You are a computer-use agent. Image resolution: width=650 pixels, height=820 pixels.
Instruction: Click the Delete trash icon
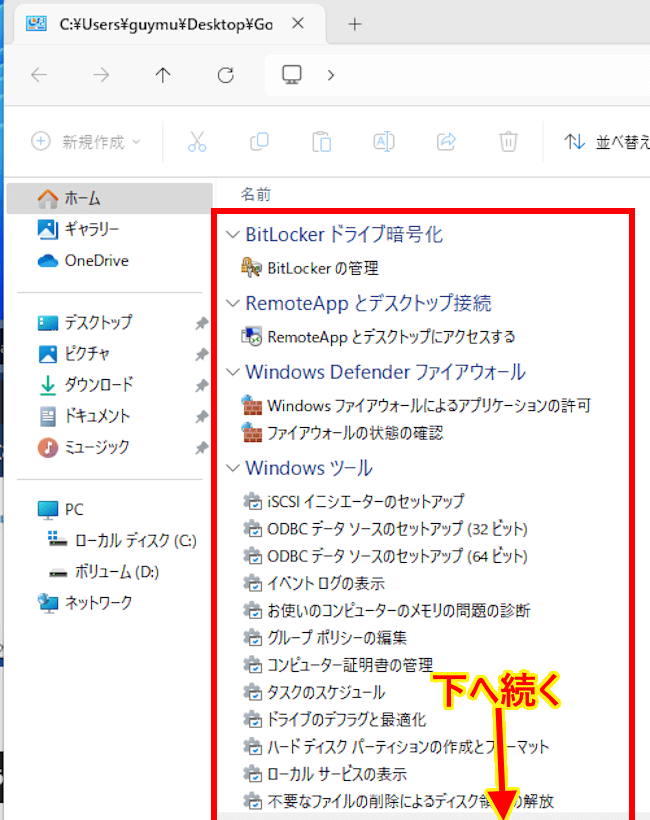click(508, 142)
